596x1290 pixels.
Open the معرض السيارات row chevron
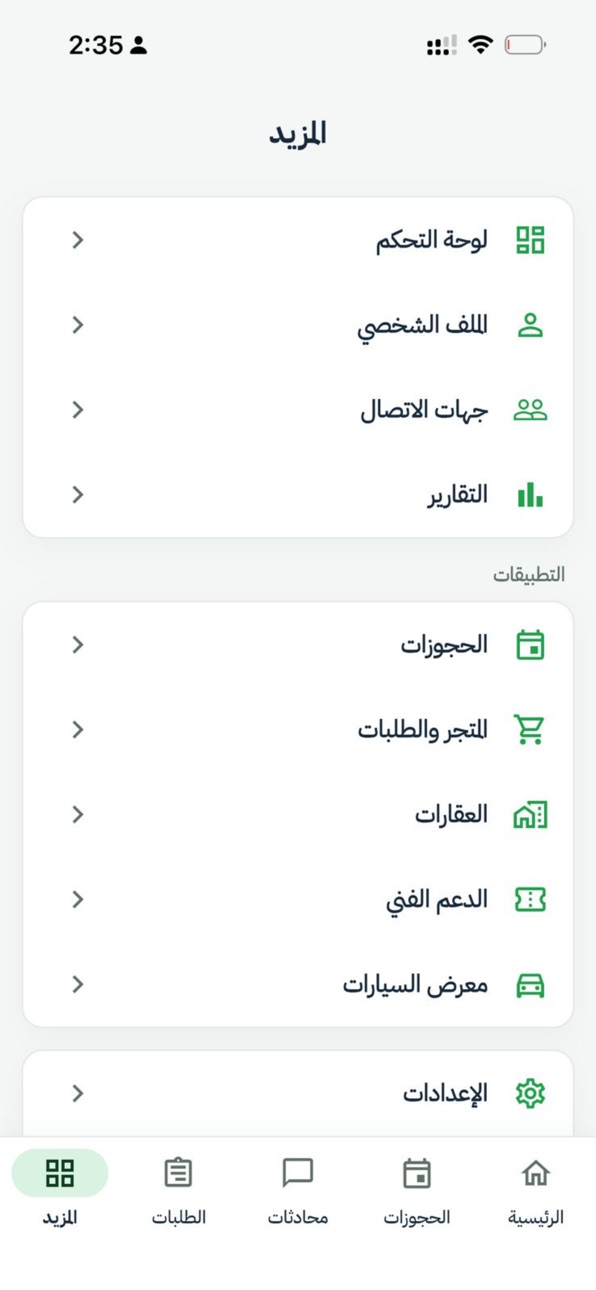pyautogui.click(x=78, y=985)
